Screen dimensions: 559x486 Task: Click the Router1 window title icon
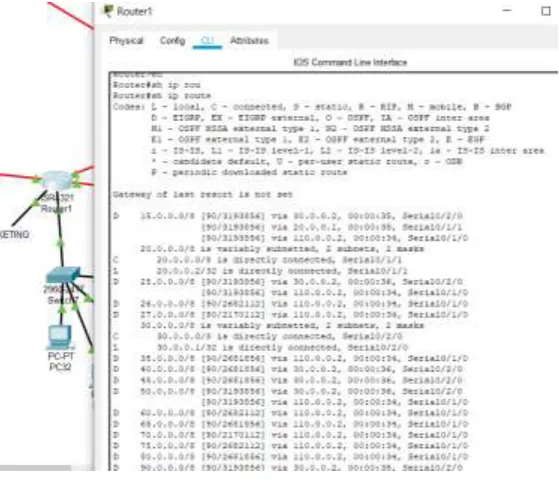108,11
